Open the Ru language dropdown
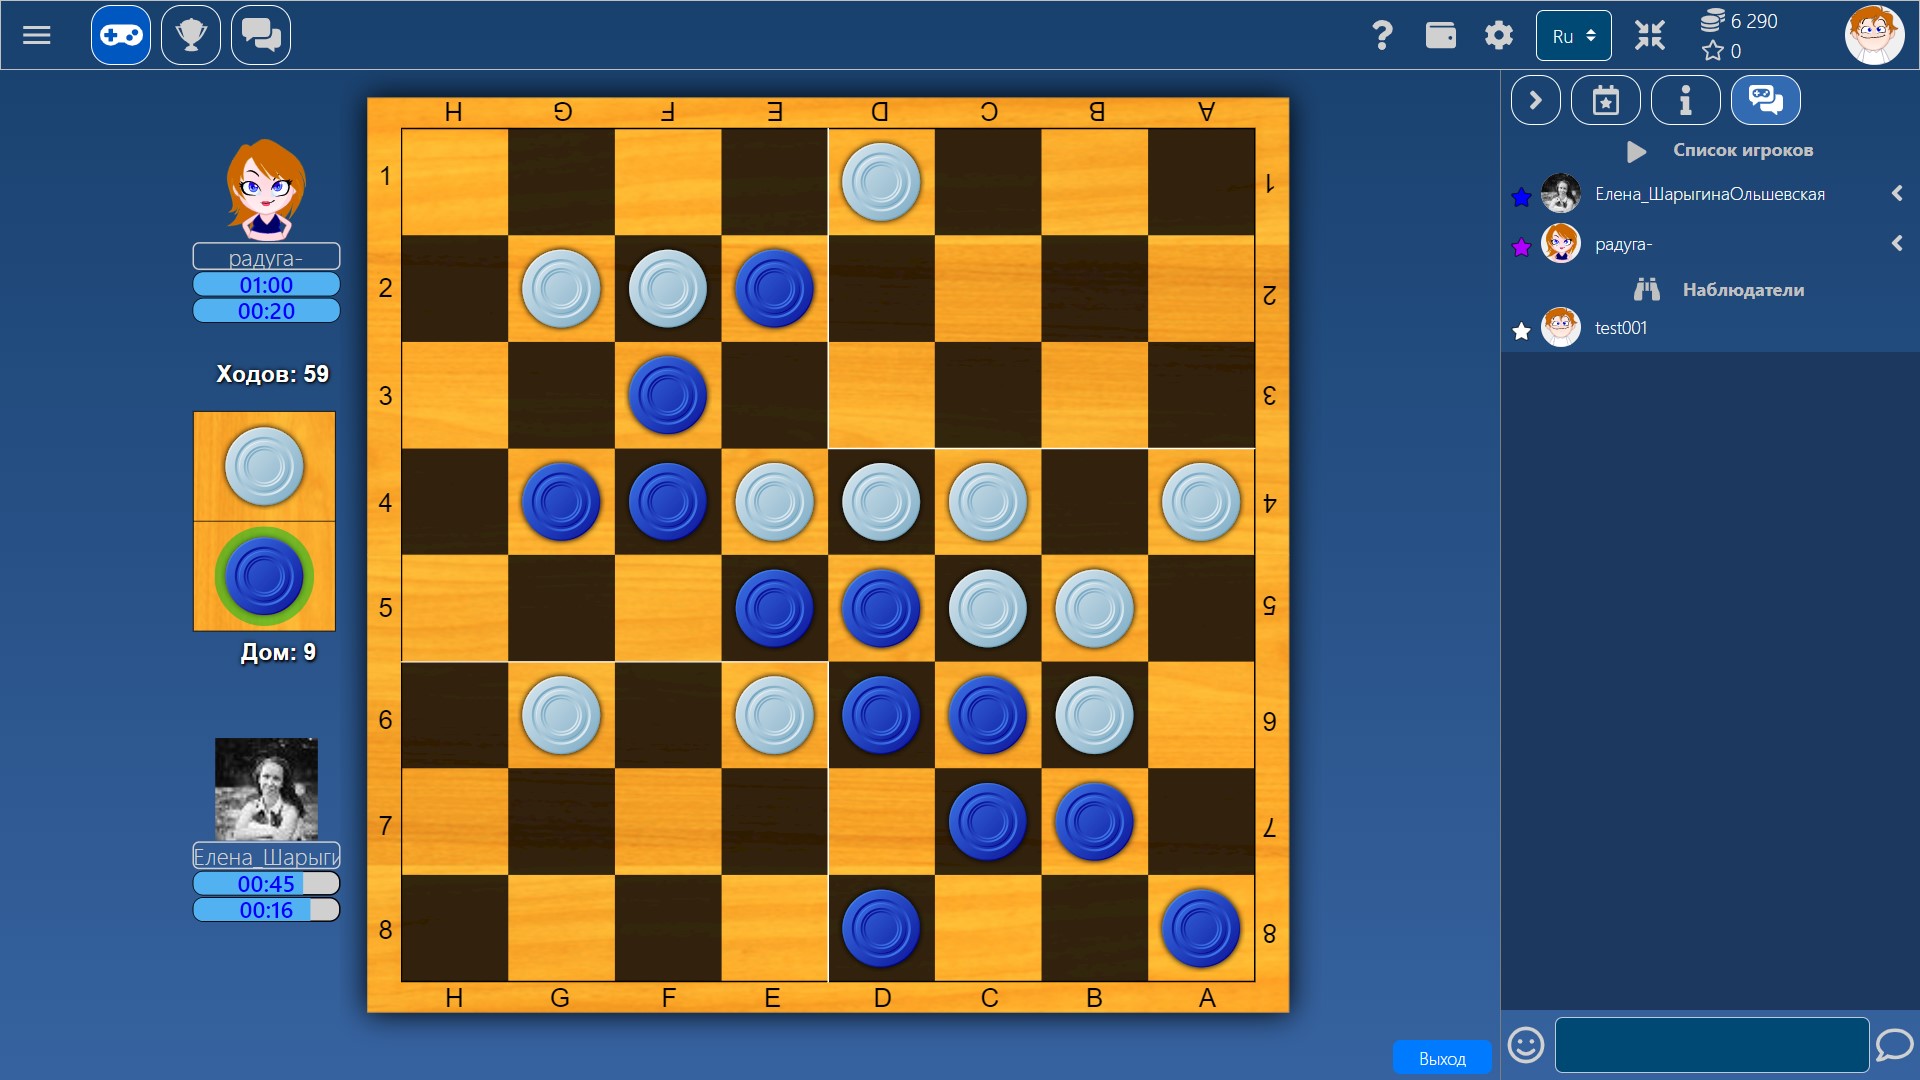1920x1080 pixels. click(x=1573, y=35)
